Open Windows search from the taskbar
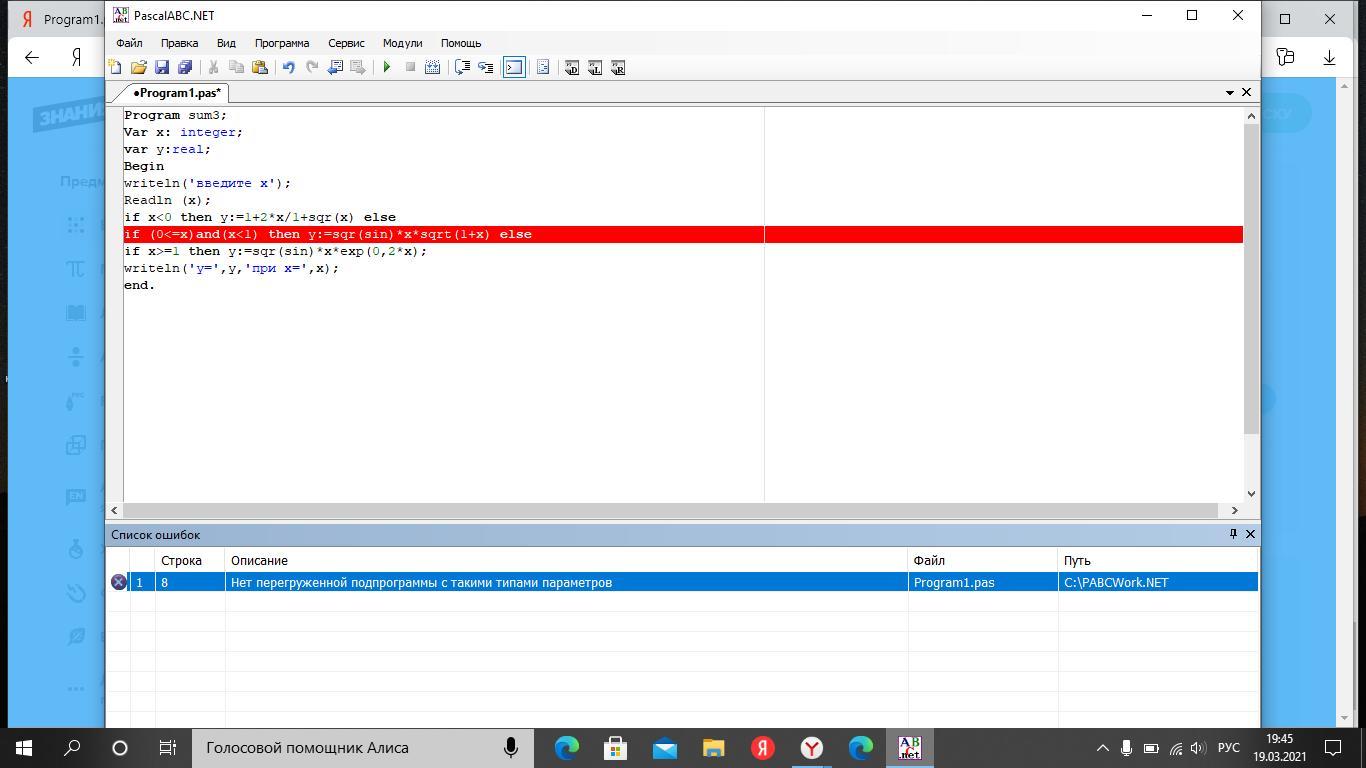The height and width of the screenshot is (768, 1366). click(x=72, y=747)
